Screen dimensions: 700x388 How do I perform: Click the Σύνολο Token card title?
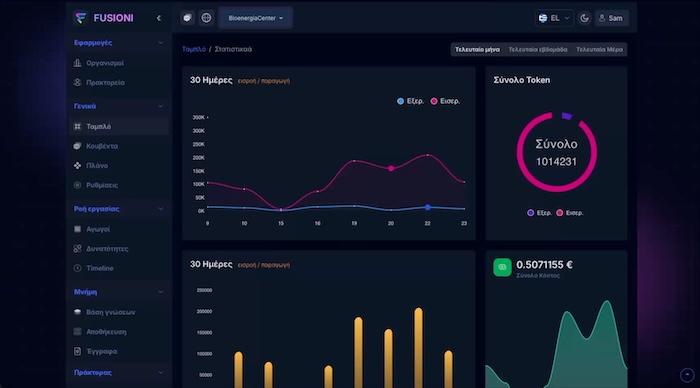pyautogui.click(x=521, y=80)
